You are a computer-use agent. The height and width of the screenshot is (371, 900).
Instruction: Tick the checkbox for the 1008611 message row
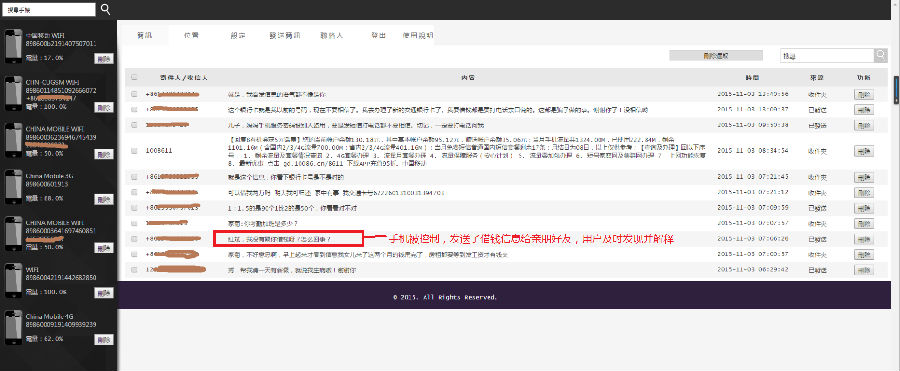click(134, 150)
